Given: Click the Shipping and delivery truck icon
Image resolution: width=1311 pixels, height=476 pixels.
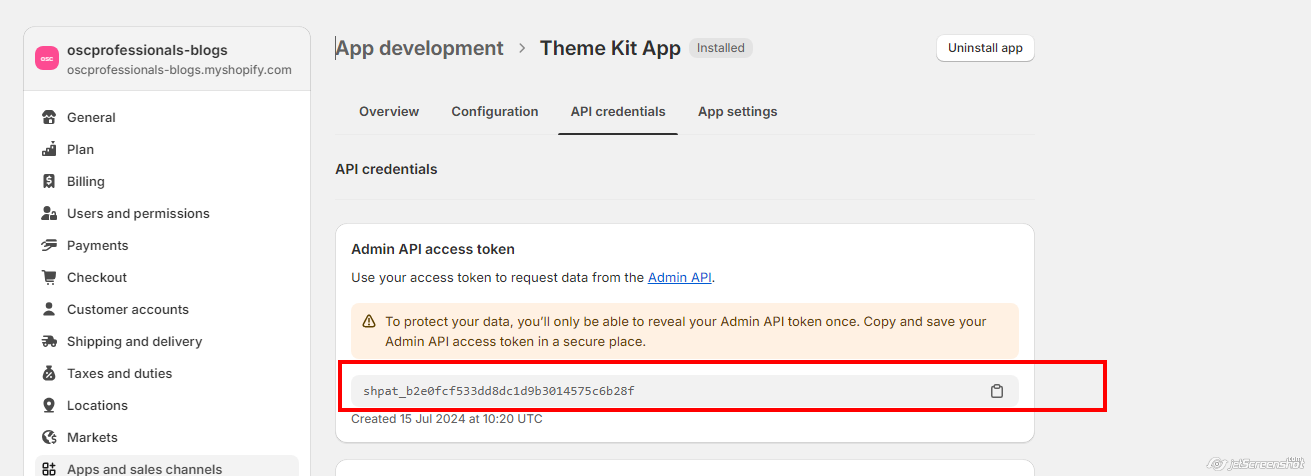Looking at the screenshot, I should [49, 342].
